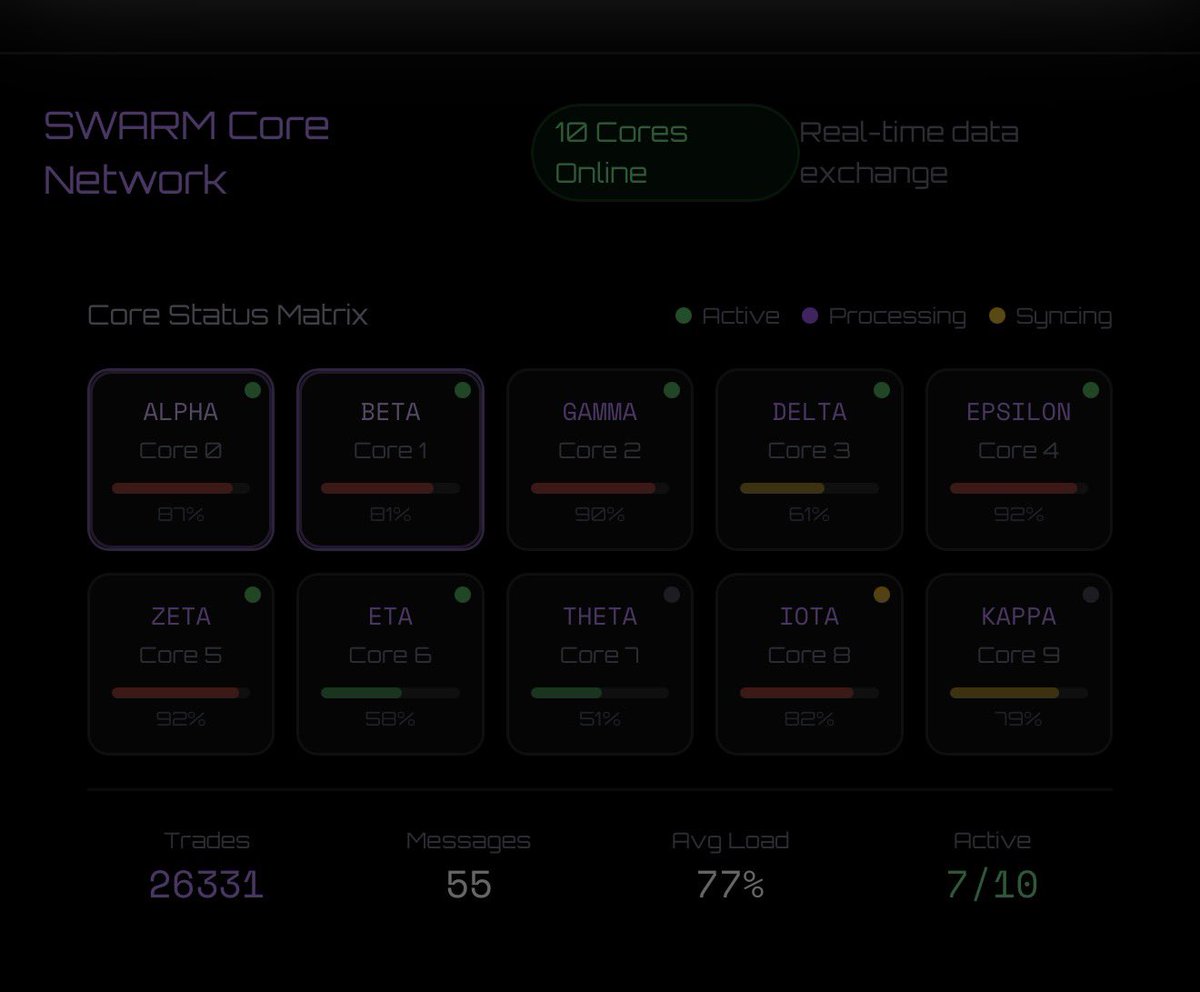Click the IOTA load bar

coord(810,692)
